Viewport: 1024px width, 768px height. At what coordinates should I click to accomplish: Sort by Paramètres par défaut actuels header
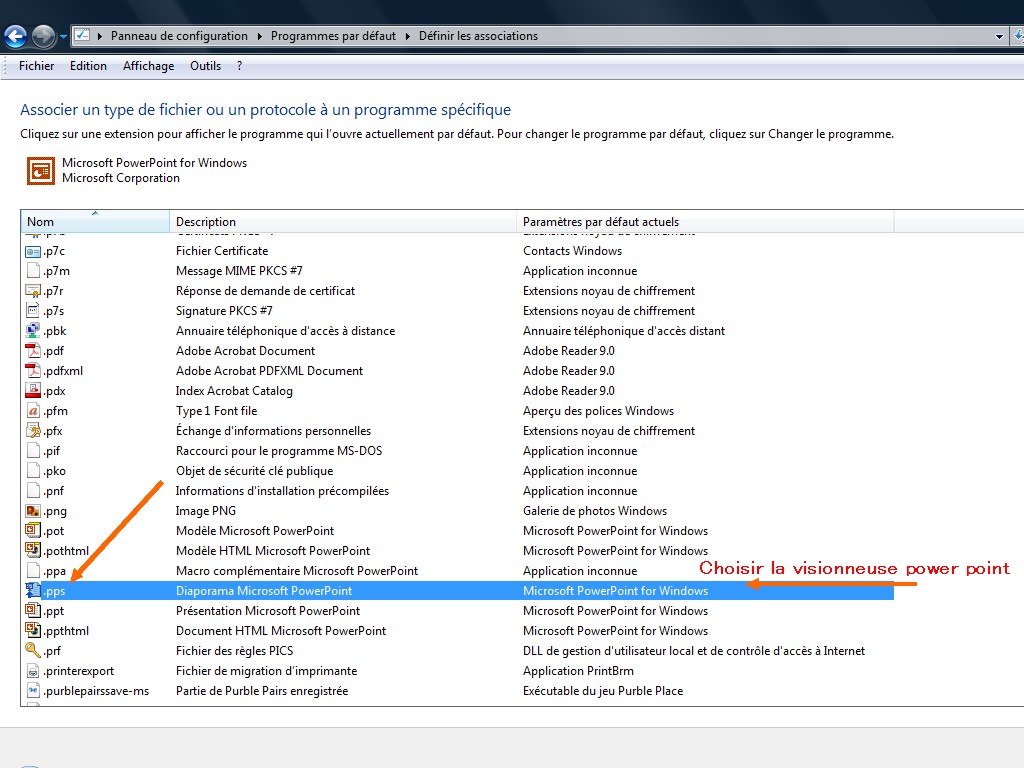(x=705, y=221)
